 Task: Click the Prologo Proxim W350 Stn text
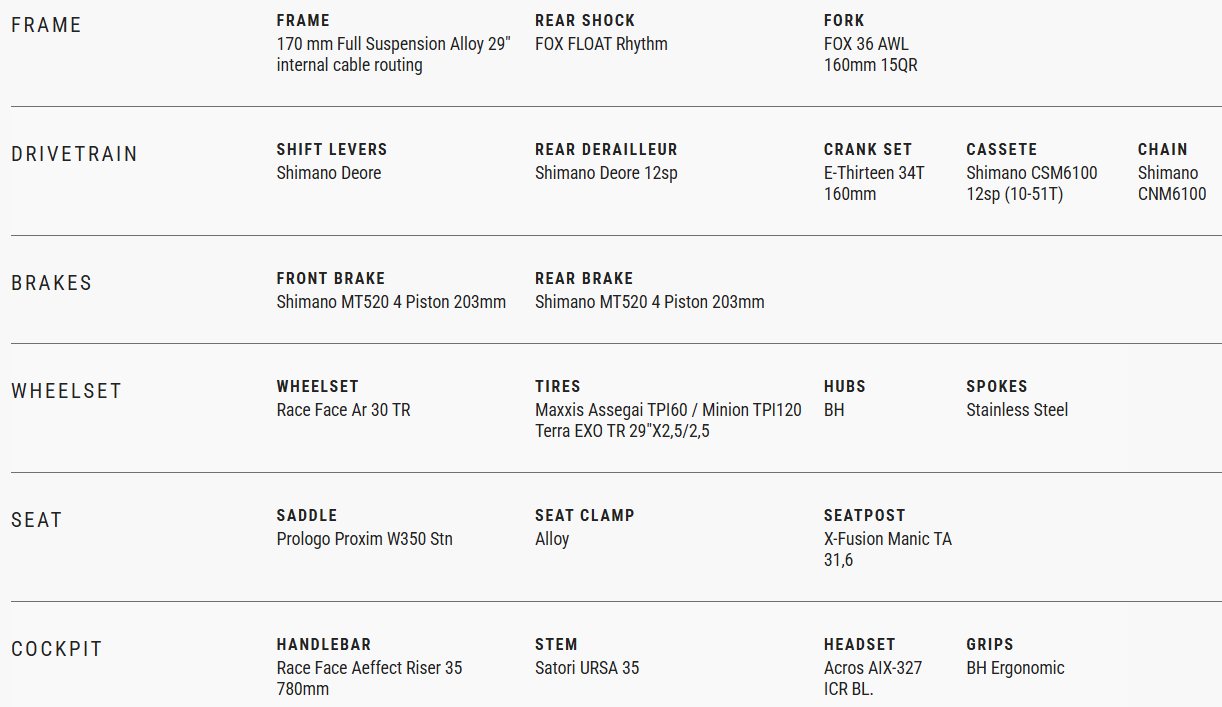[364, 539]
